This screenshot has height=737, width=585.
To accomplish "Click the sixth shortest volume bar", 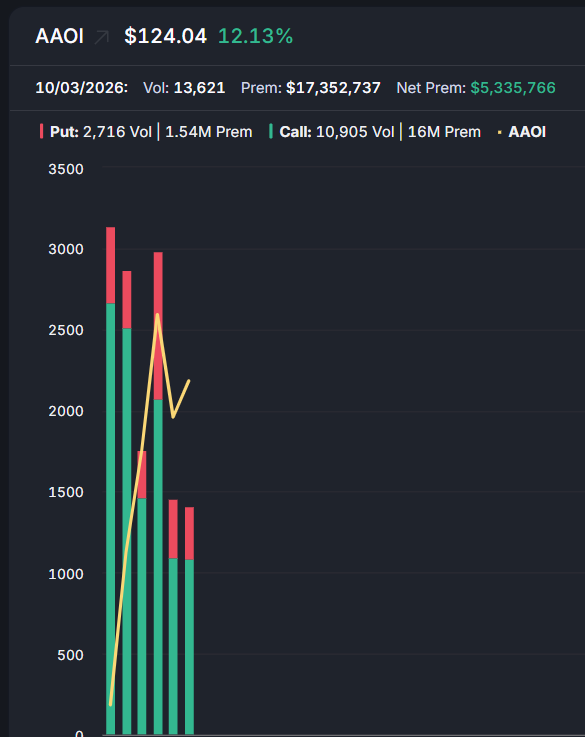I will 189,620.
